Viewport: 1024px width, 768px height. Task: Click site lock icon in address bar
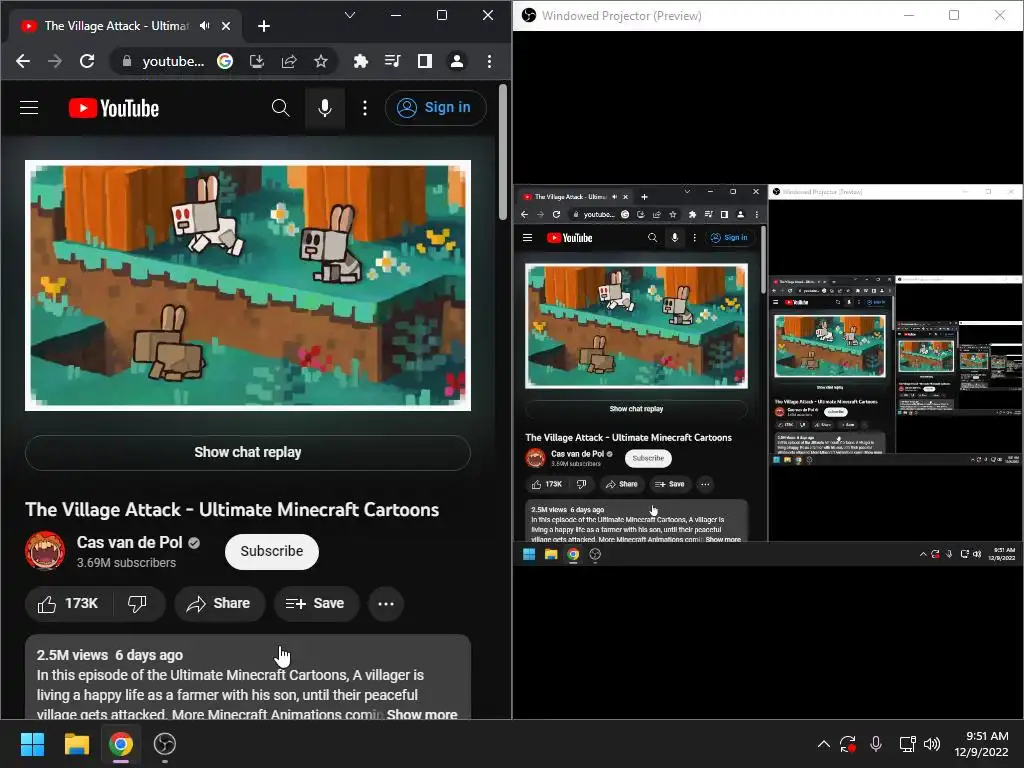click(x=127, y=61)
